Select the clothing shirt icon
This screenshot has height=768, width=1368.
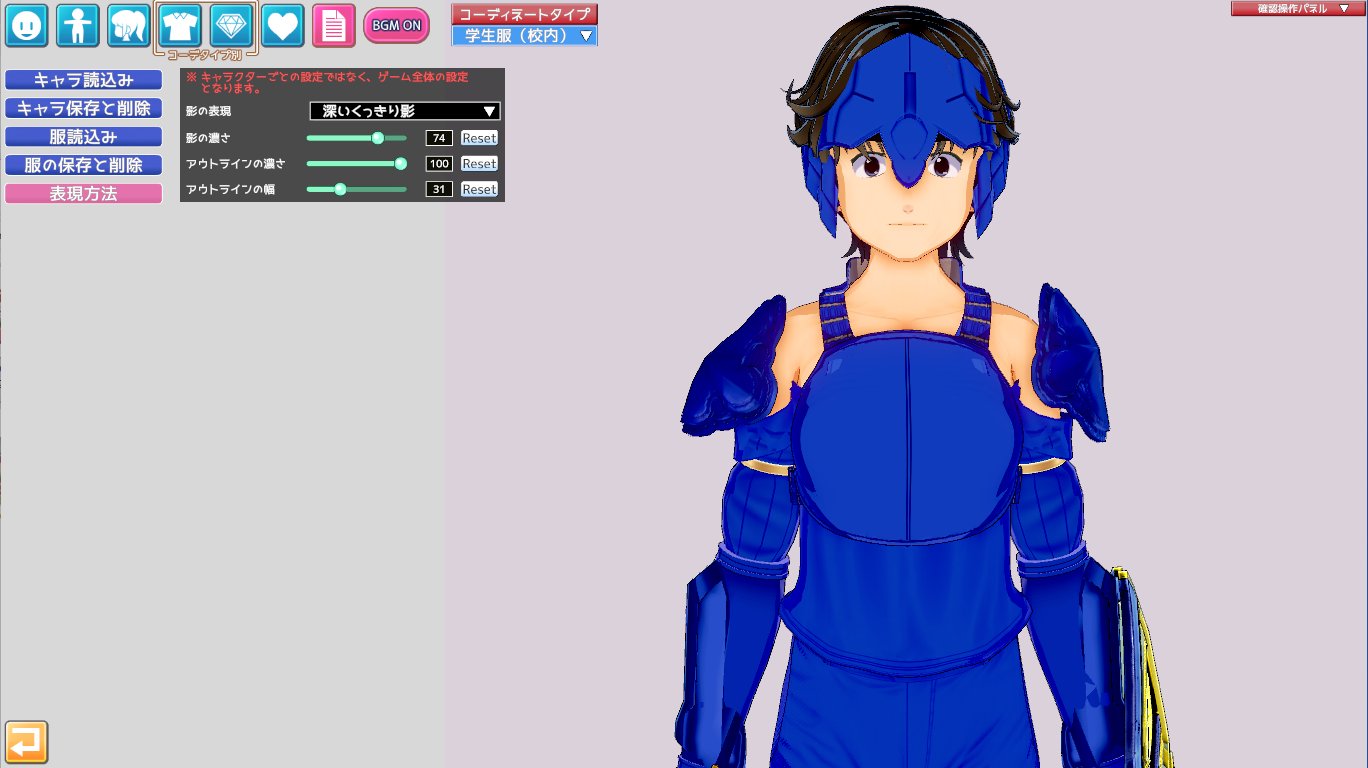[181, 25]
